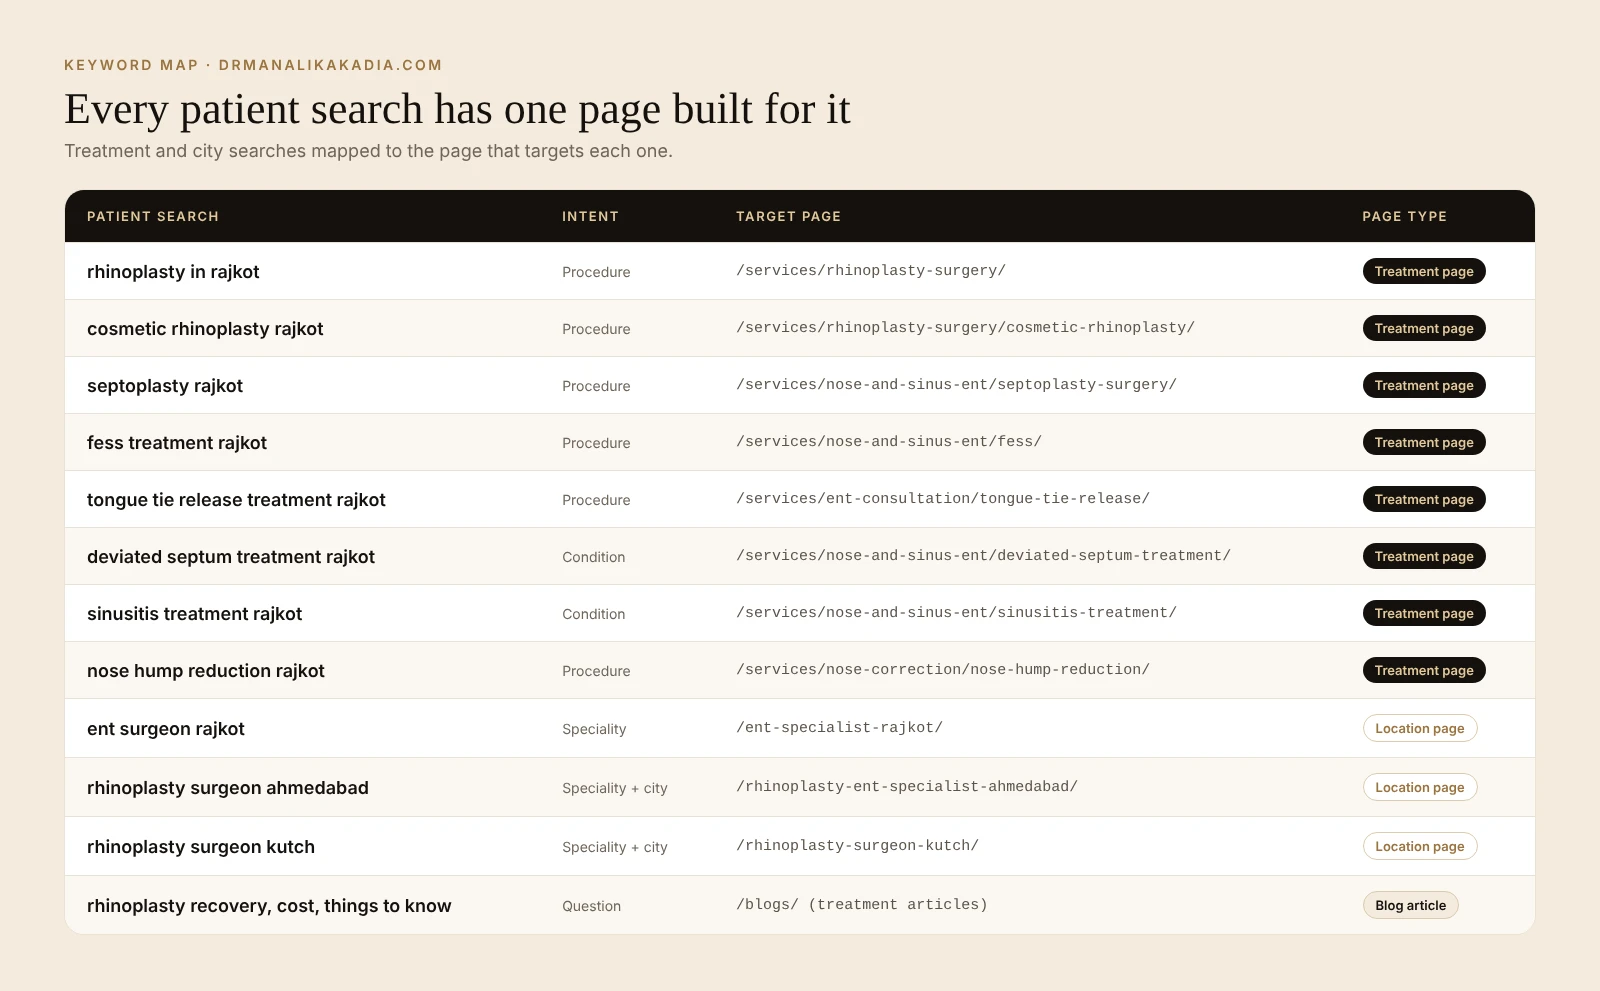This screenshot has height=991, width=1600.
Task: Click the path ending in /cosmetic-rhinoplasty/
Action: click(x=965, y=327)
